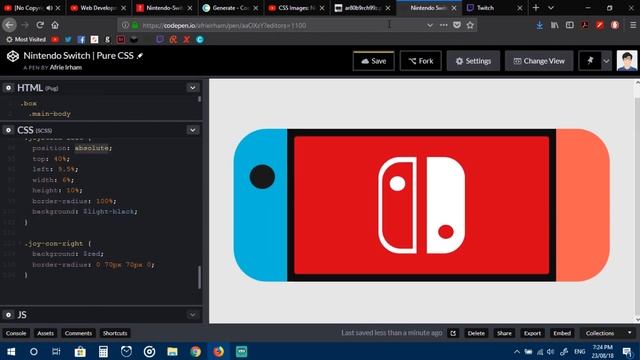Viewport: 640px width, 360px height.
Task: Open Firefox downloads panel
Action: point(540,25)
